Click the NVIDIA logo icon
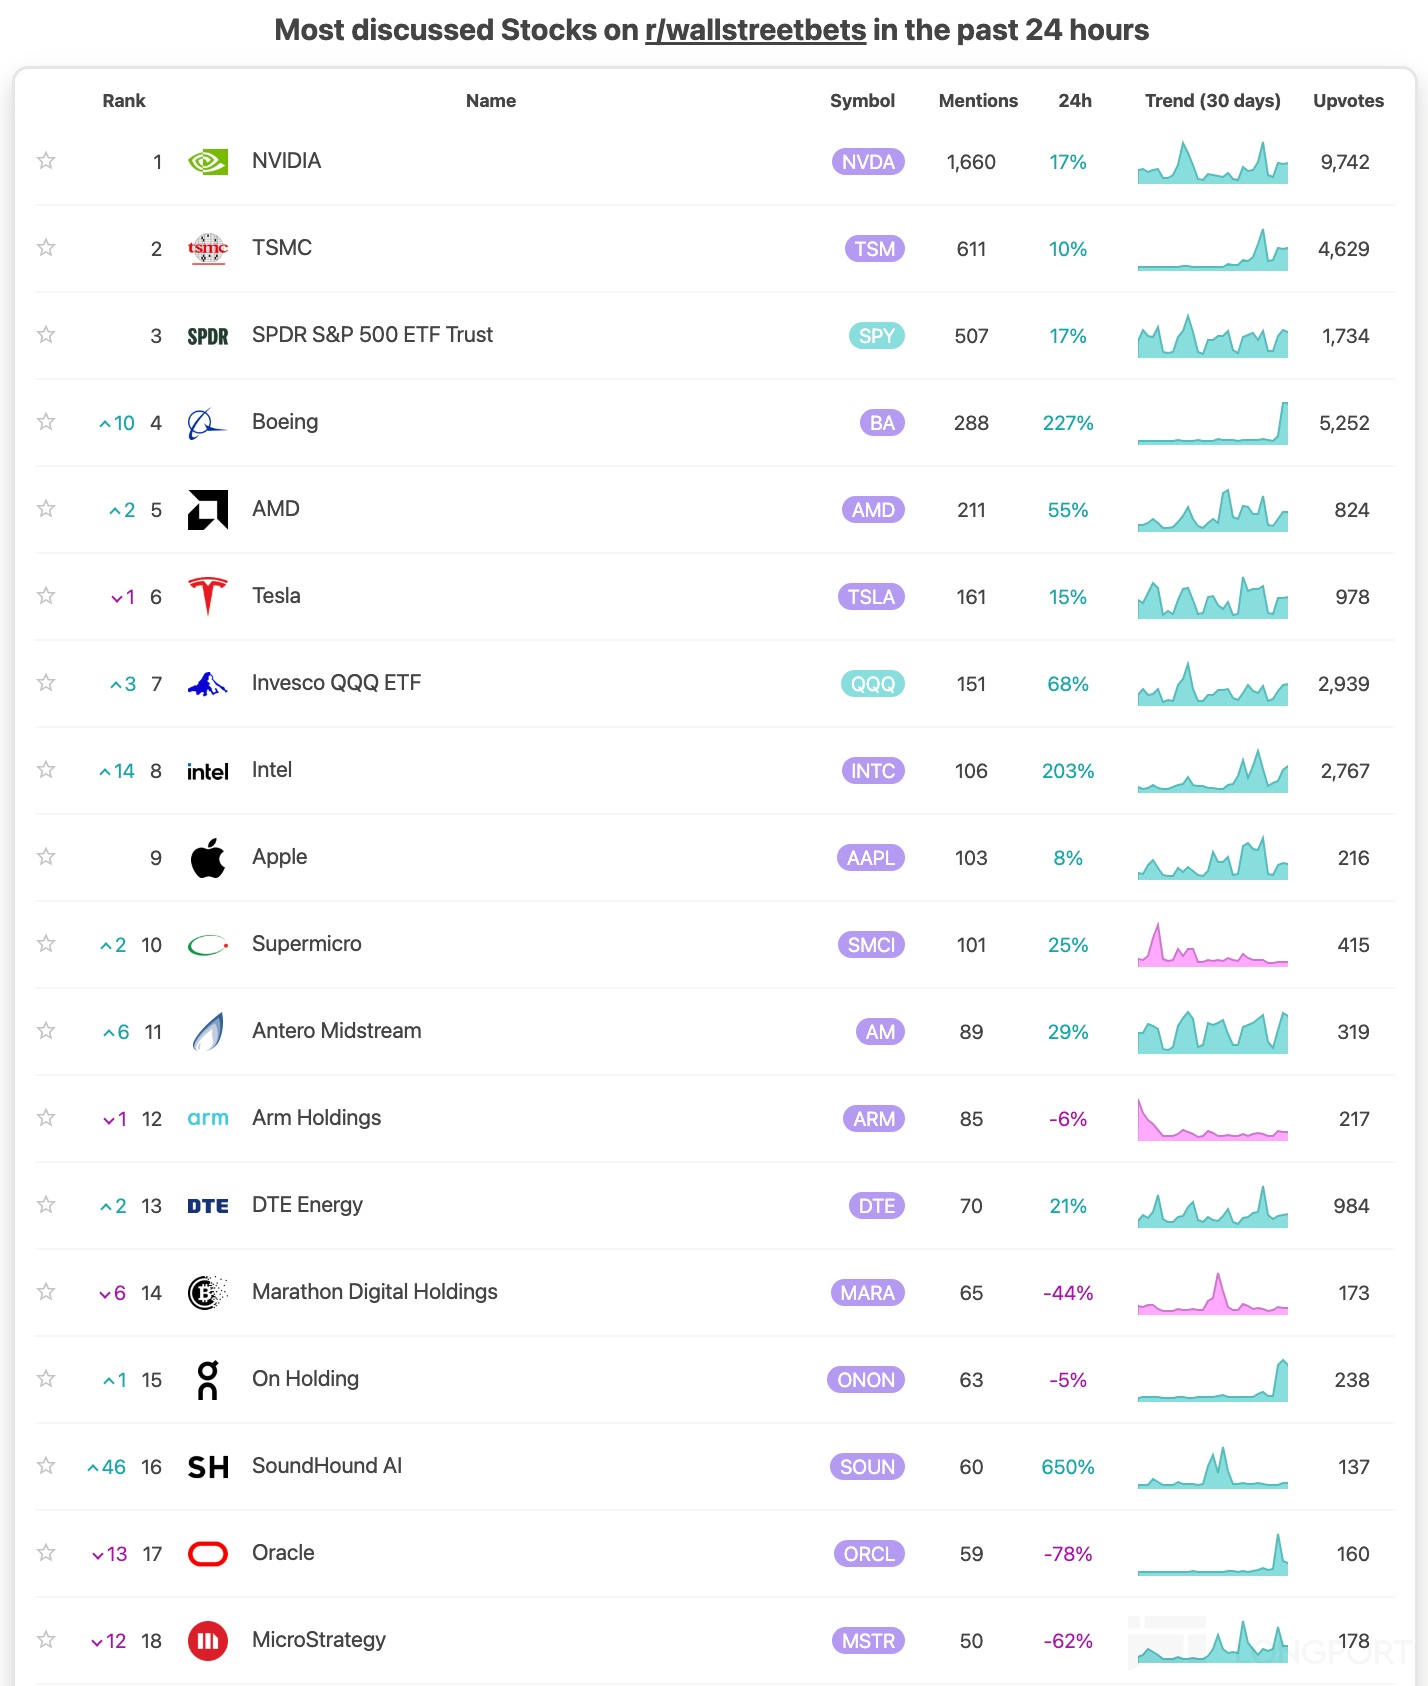Image resolution: width=1428 pixels, height=1686 pixels. [x=208, y=162]
